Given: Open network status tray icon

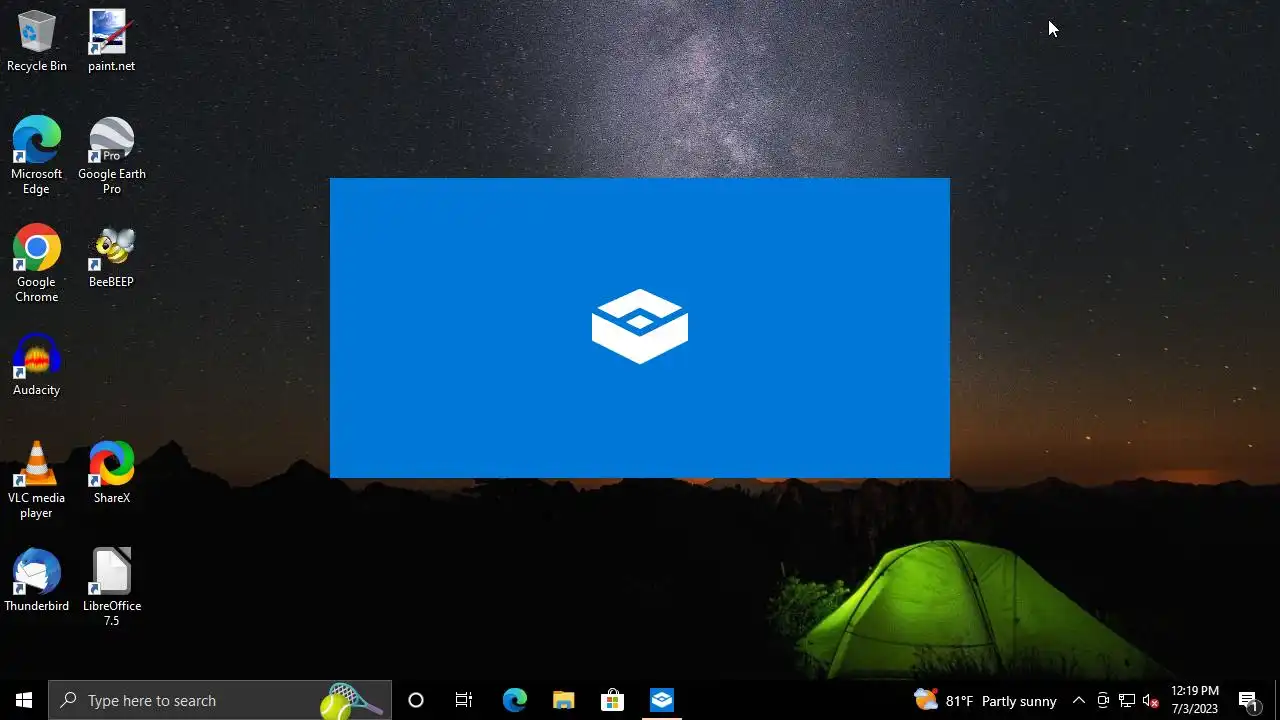Looking at the screenshot, I should (1127, 700).
